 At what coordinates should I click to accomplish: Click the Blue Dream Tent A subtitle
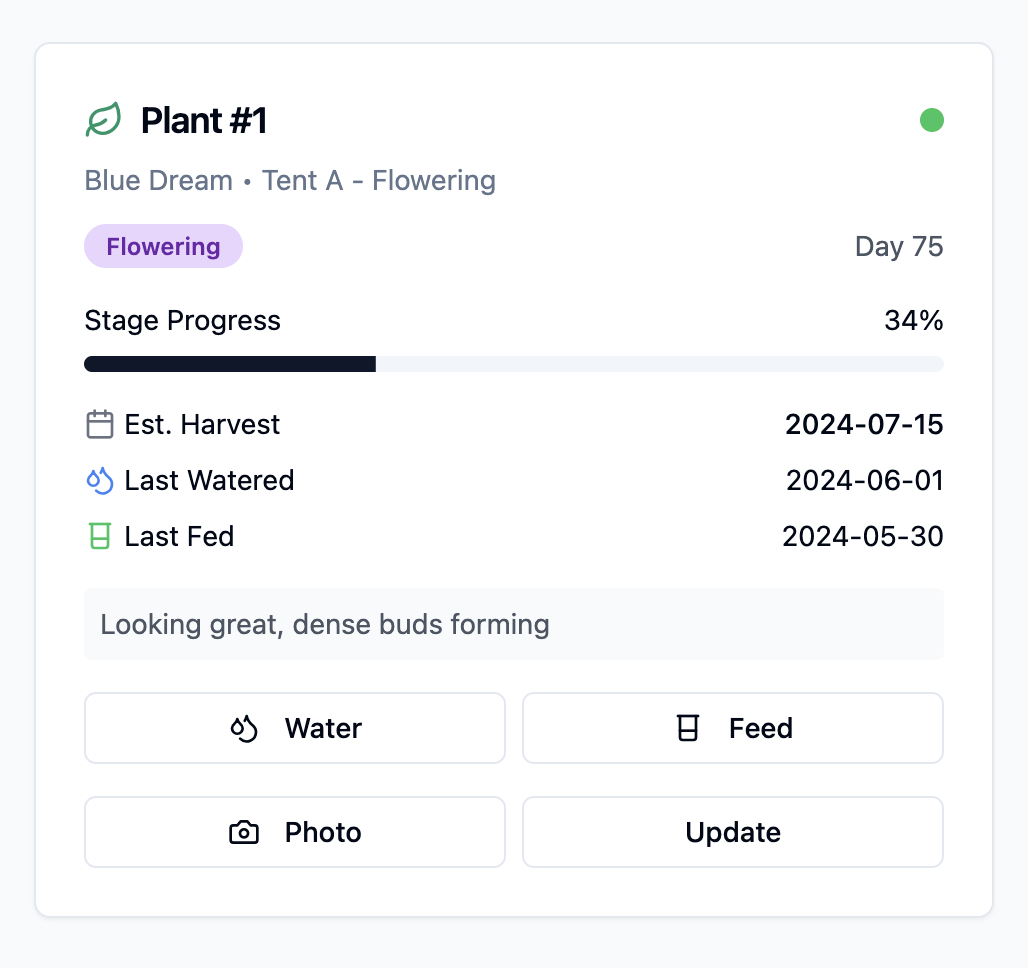click(x=290, y=180)
